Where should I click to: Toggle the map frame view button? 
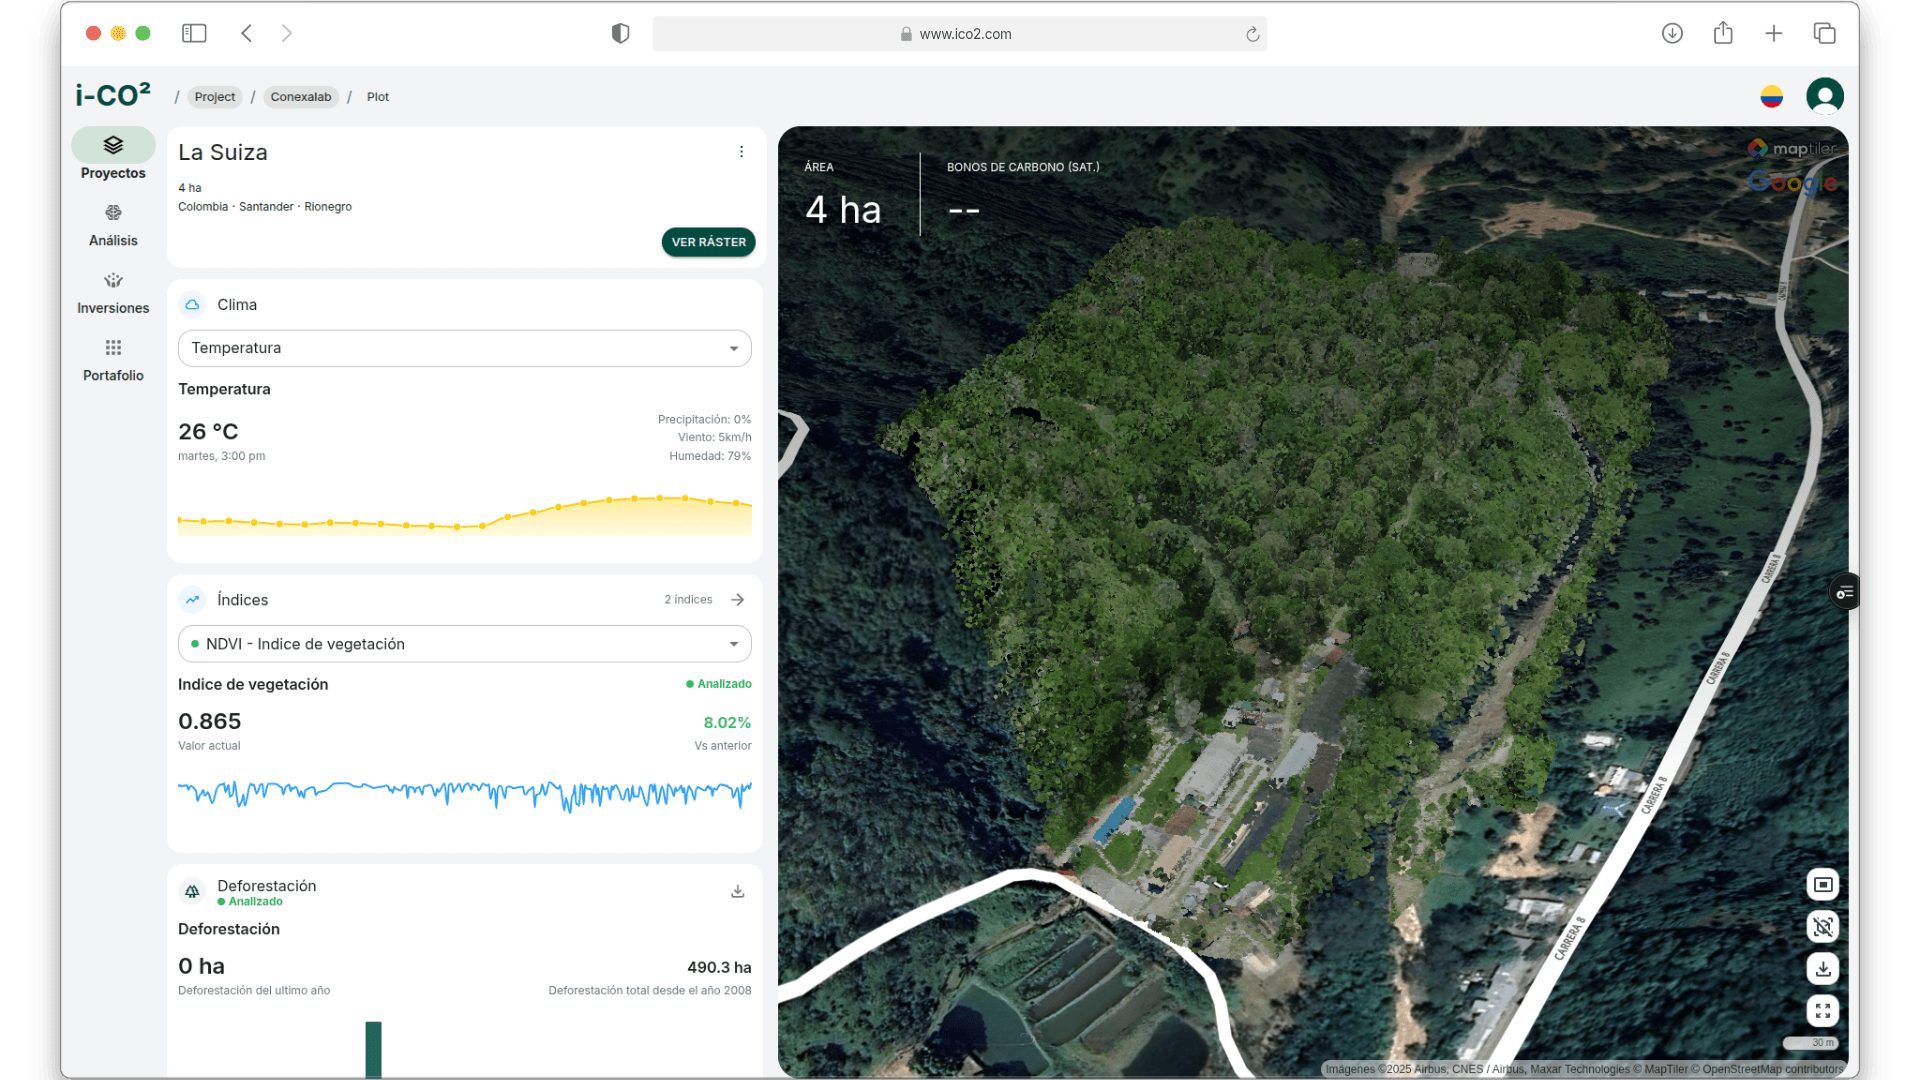(1822, 884)
